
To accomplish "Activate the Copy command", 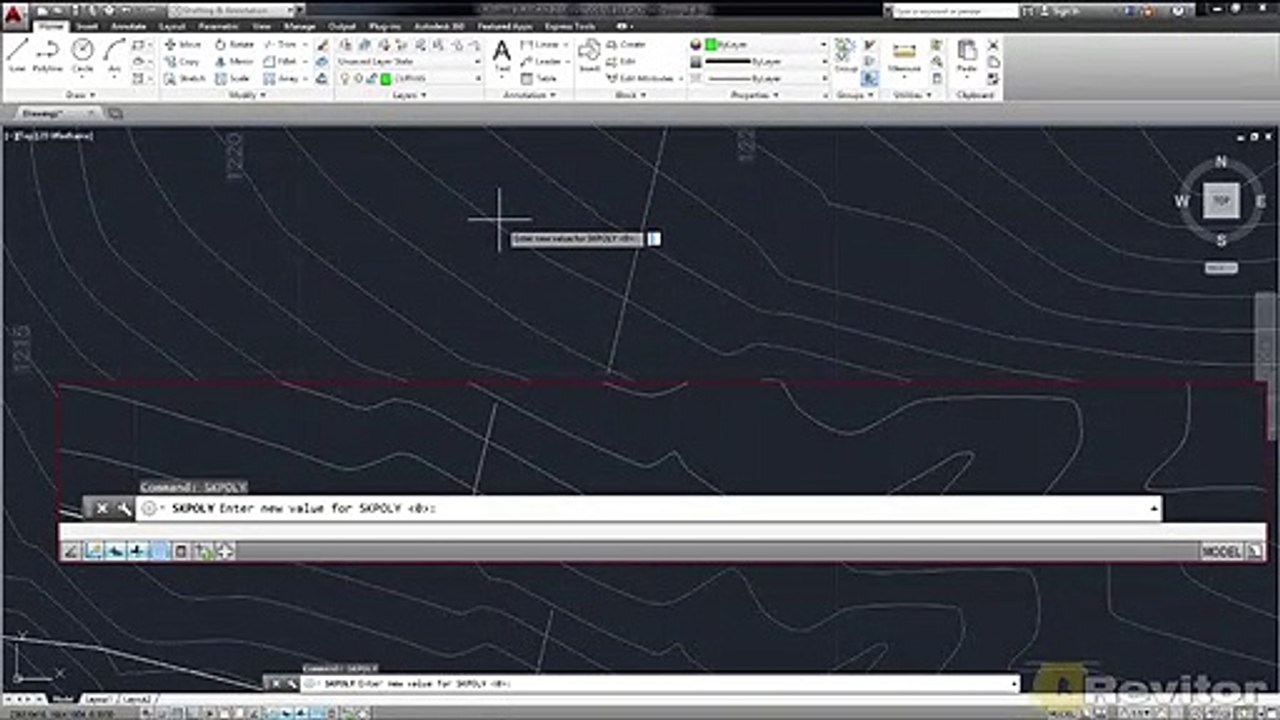I will (183, 61).
